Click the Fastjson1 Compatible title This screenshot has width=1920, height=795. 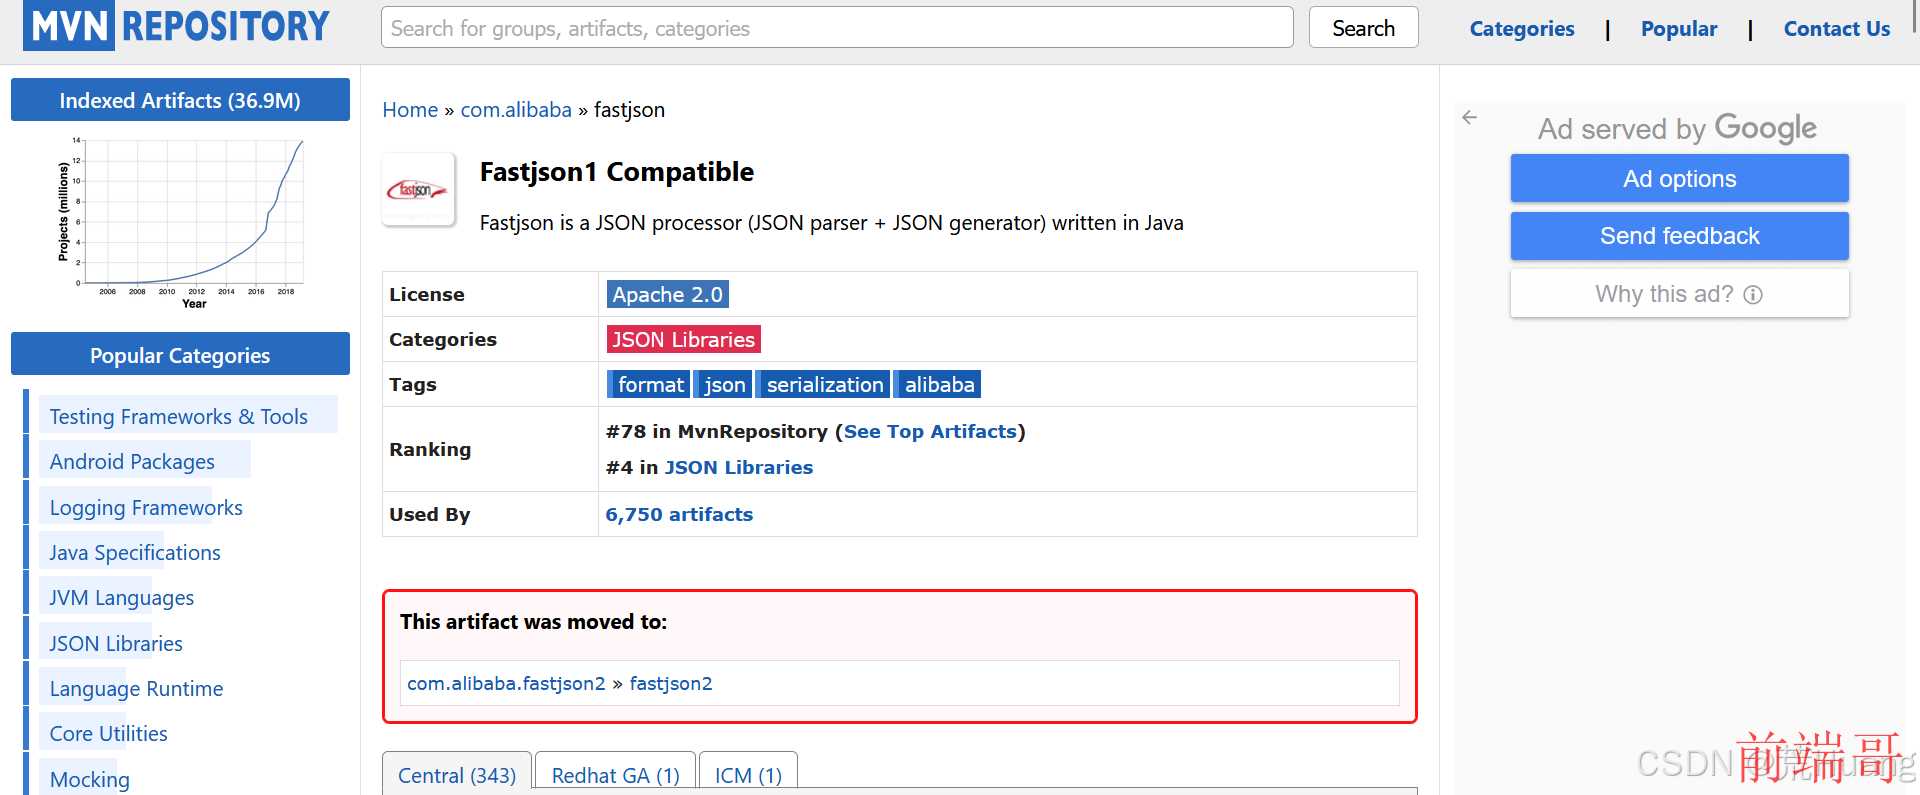point(617,172)
